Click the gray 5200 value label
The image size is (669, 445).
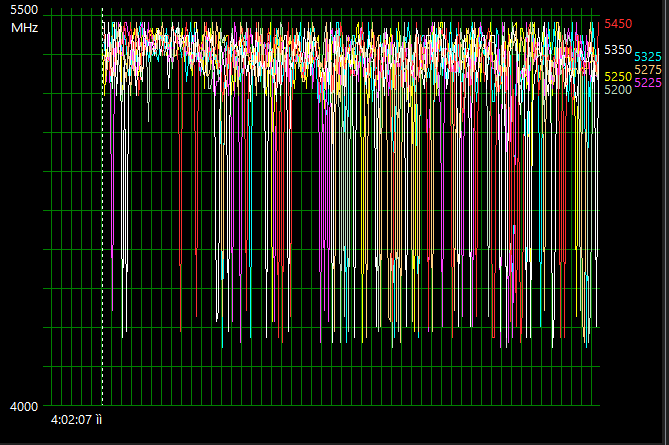[618, 90]
